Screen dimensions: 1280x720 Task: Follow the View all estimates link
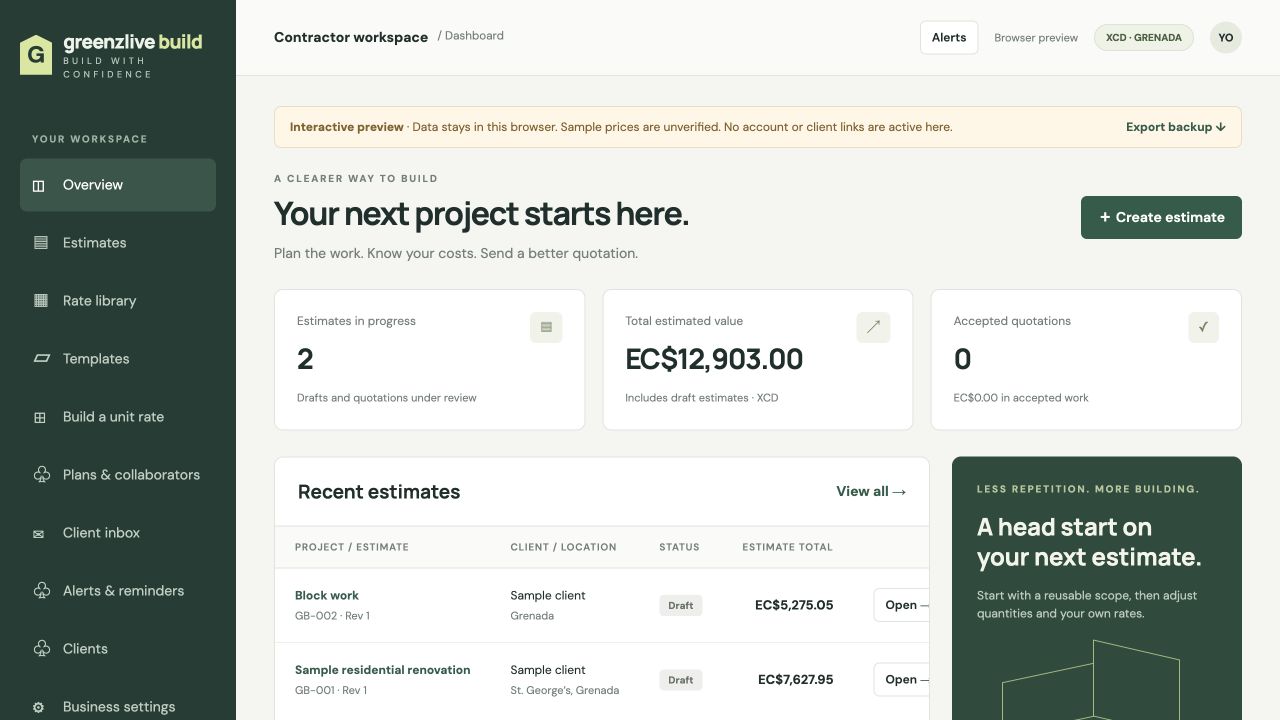point(871,491)
